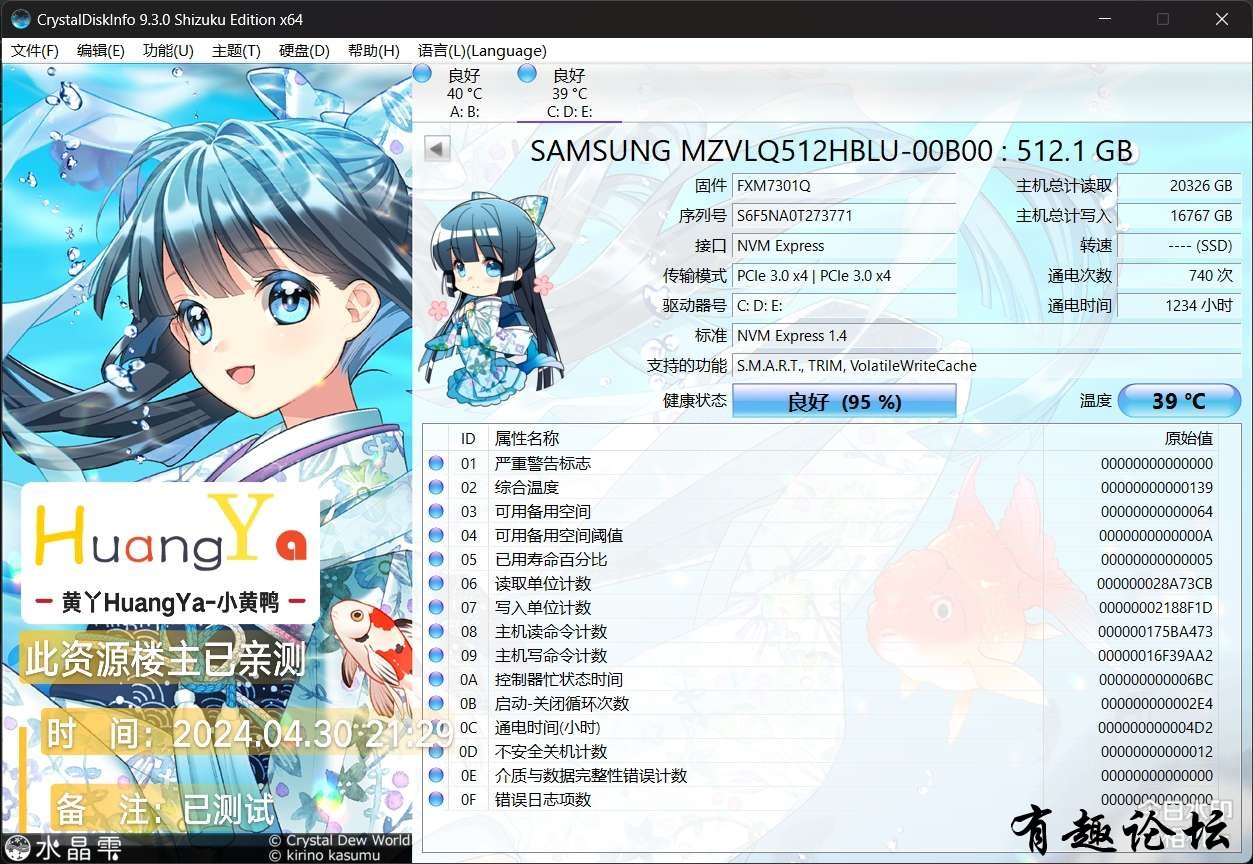Click the transfer mode field PCIe 3.0 x4
The height and width of the screenshot is (864, 1253).
pyautogui.click(x=844, y=276)
